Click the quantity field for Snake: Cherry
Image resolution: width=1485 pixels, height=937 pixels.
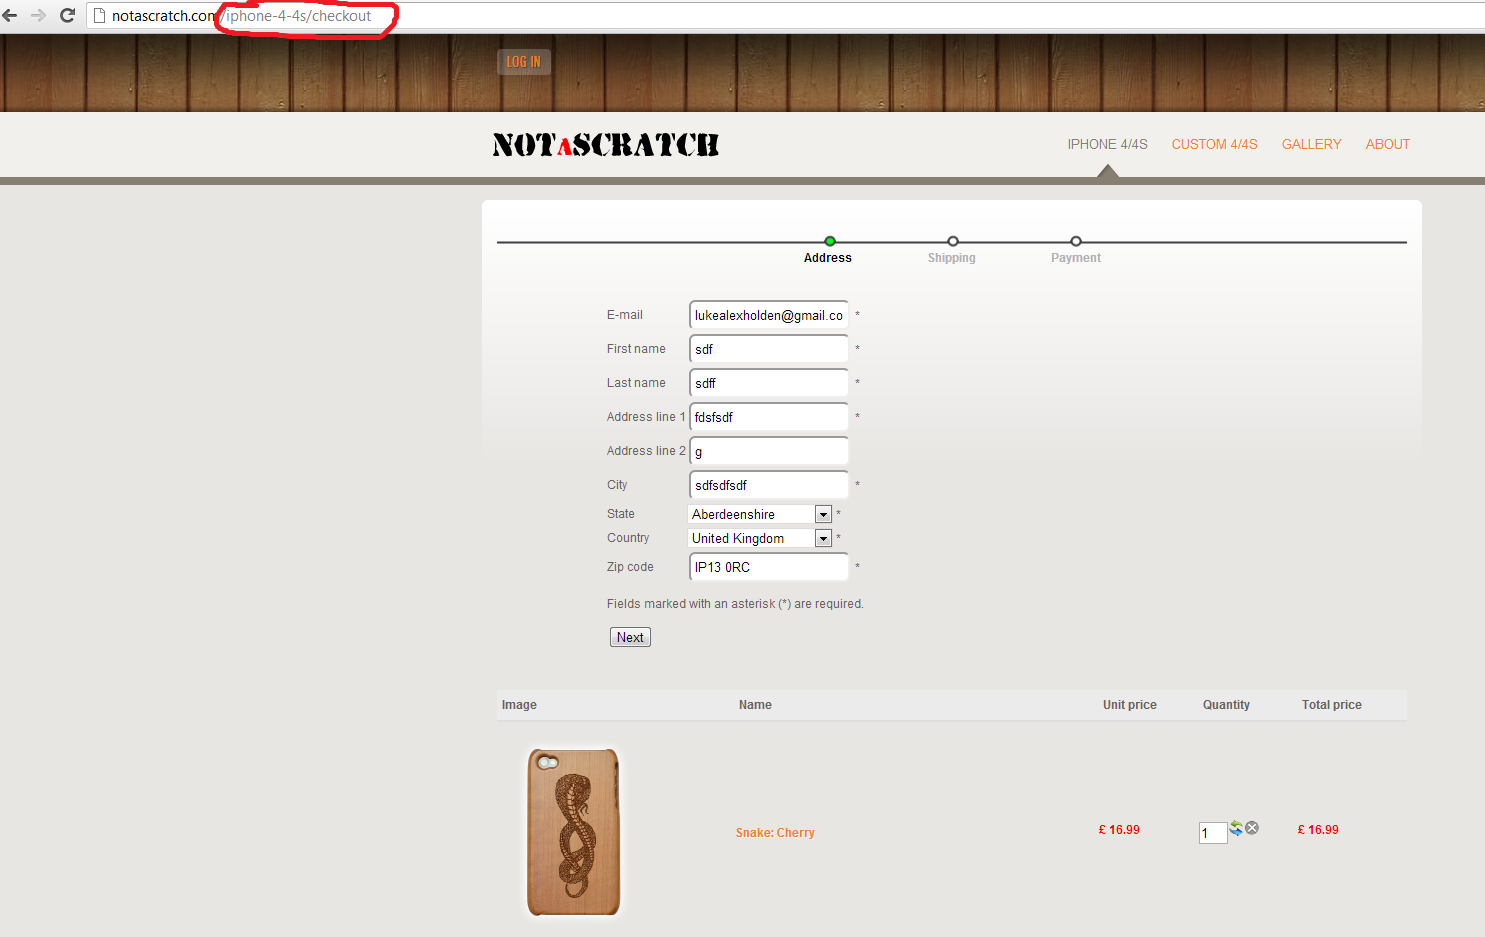pyautogui.click(x=1213, y=833)
